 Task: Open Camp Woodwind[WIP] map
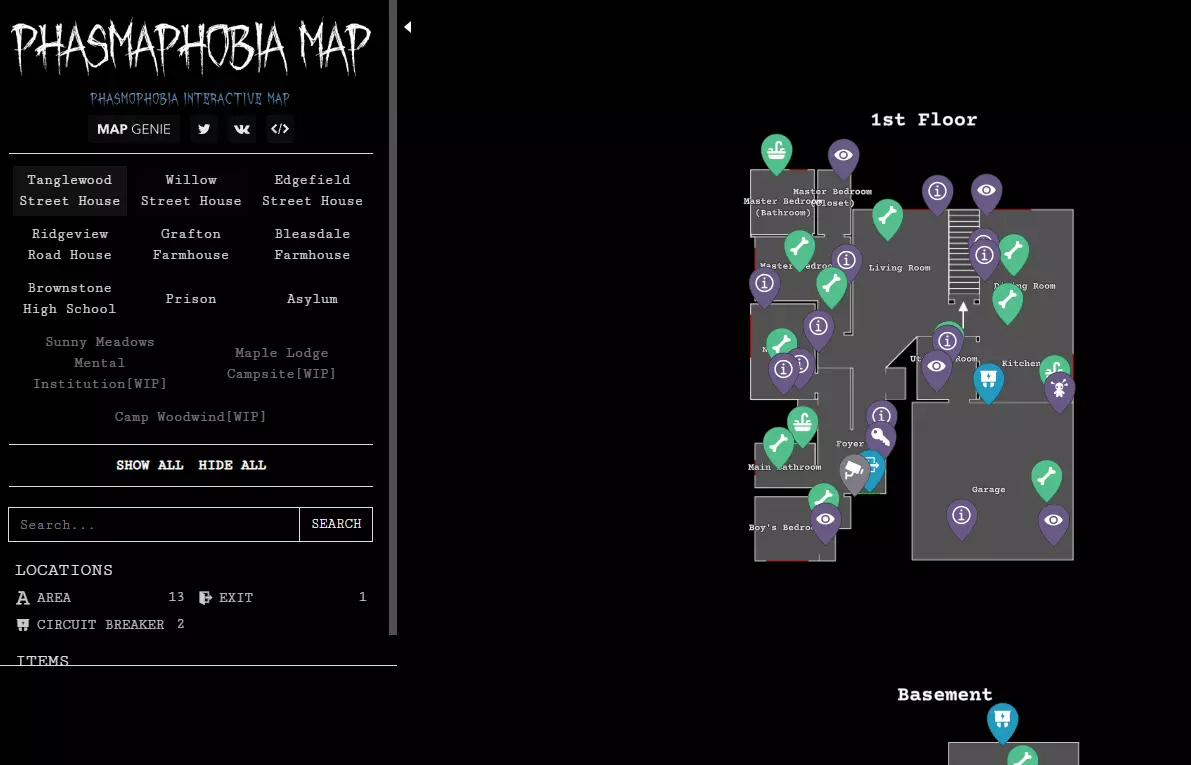click(191, 417)
